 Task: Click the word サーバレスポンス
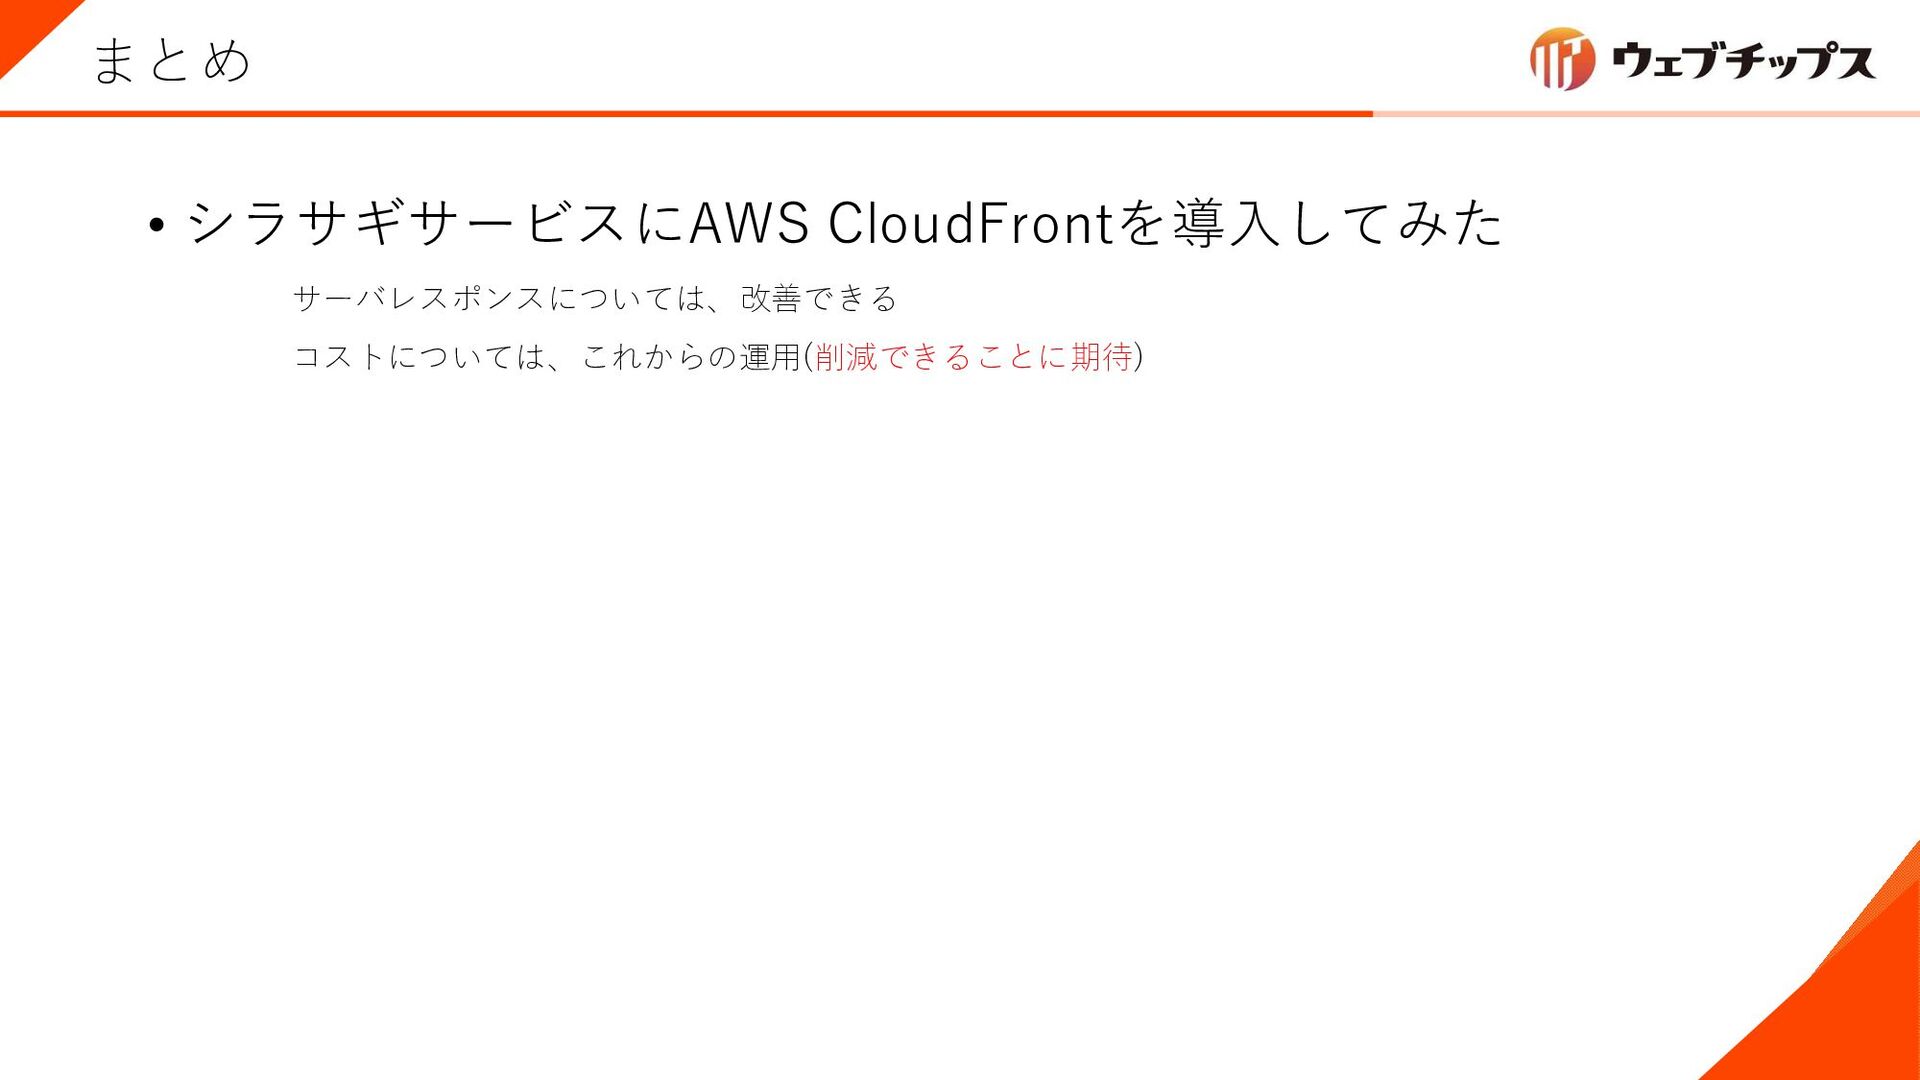tap(419, 298)
